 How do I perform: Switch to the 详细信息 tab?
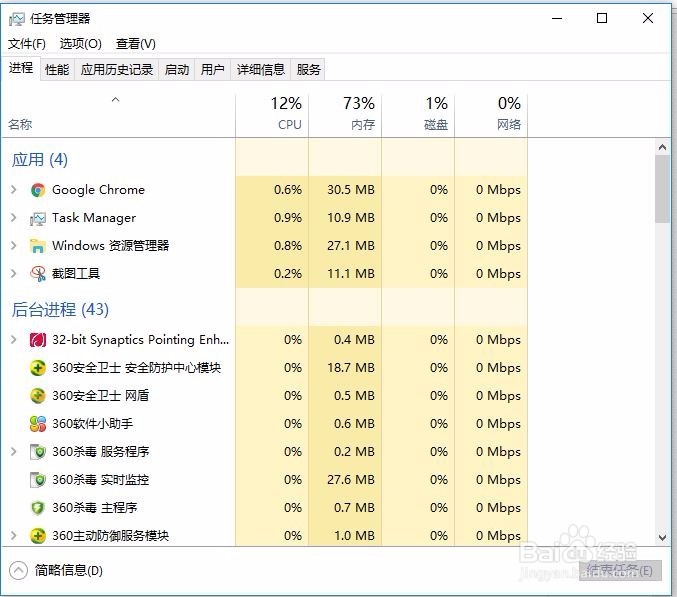click(261, 69)
